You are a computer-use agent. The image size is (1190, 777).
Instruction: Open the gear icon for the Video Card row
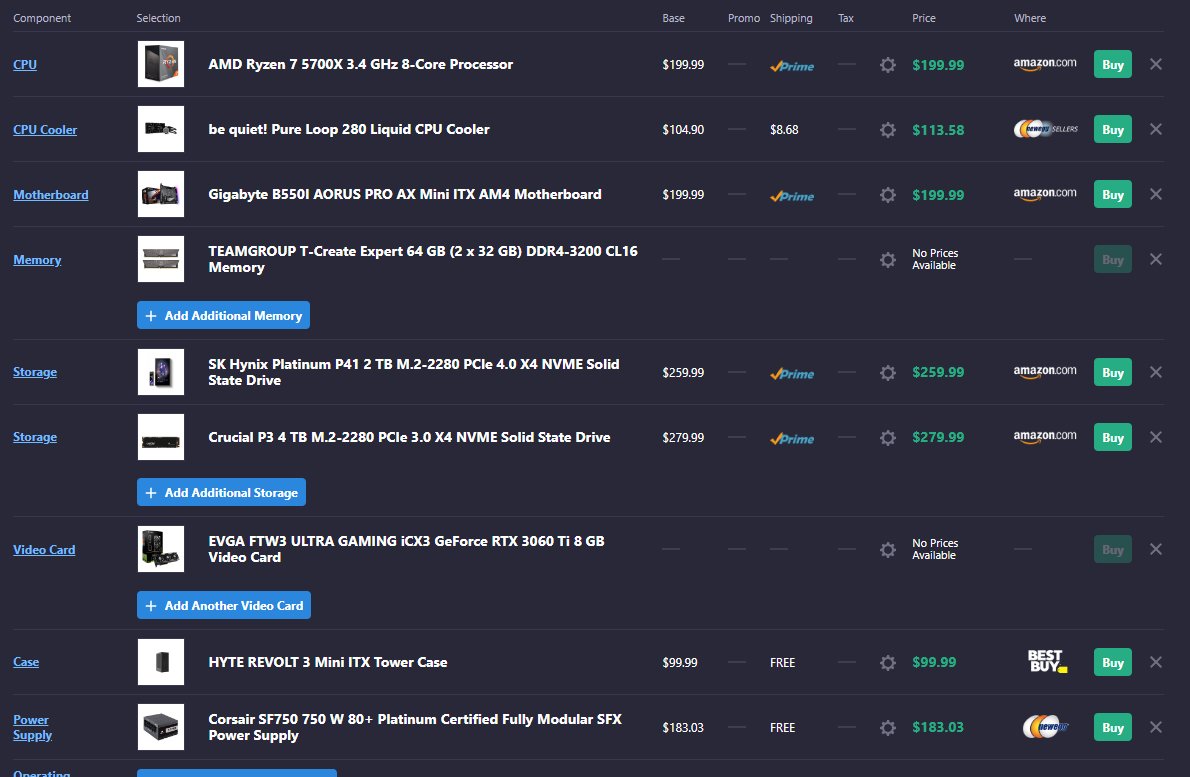[x=887, y=549]
